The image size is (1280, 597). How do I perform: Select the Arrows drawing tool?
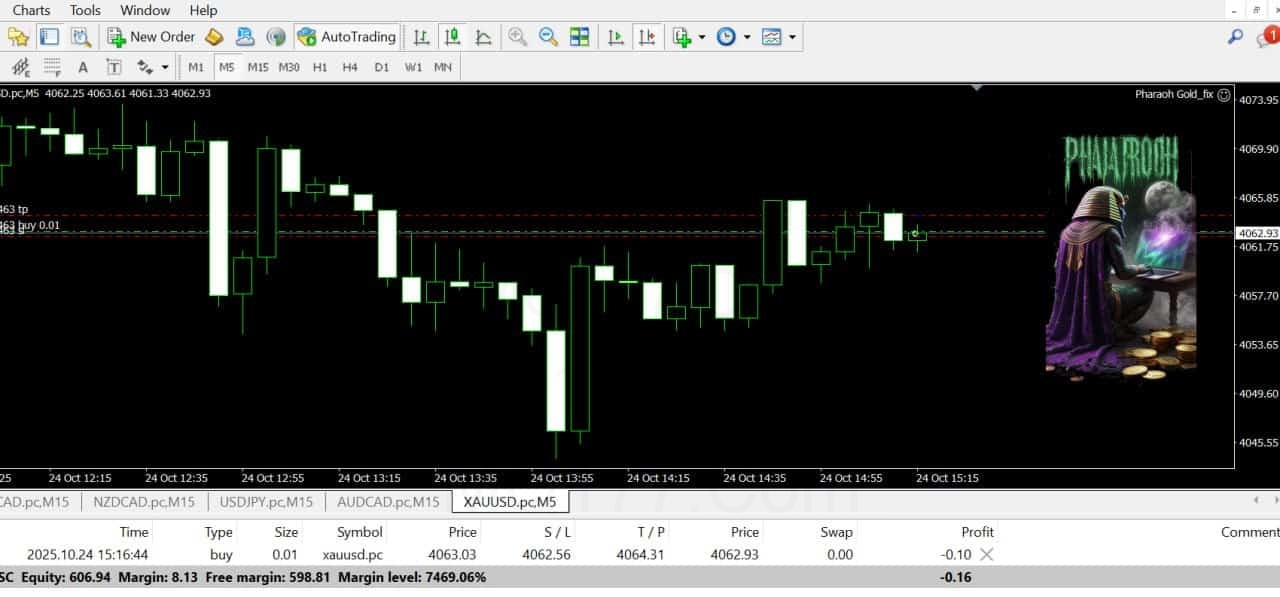[x=145, y=67]
